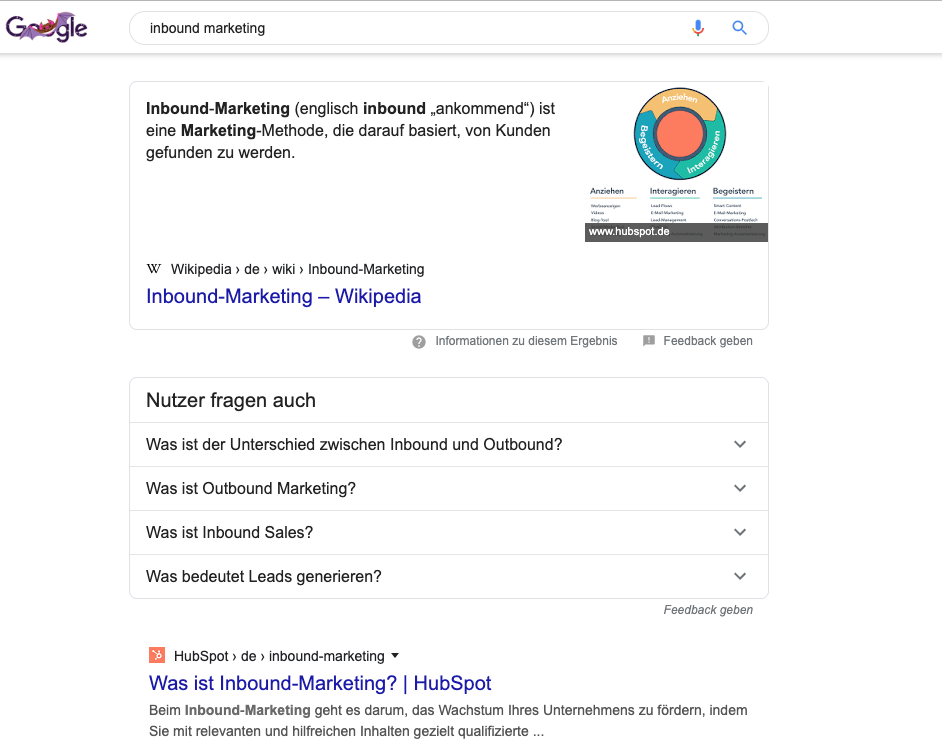Viewport: 942px width, 747px height.
Task: Click the Nutzer fragen auch heading
Action: [x=231, y=400]
